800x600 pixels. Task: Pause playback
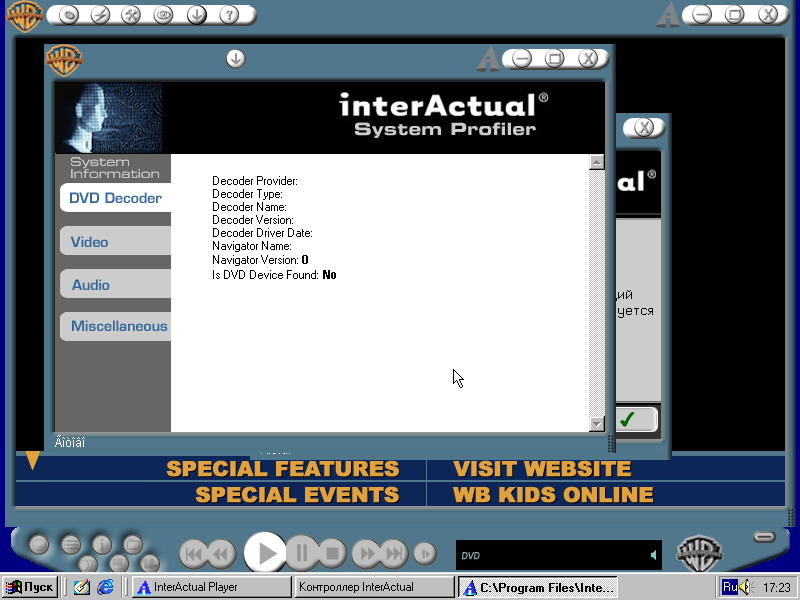coord(302,553)
